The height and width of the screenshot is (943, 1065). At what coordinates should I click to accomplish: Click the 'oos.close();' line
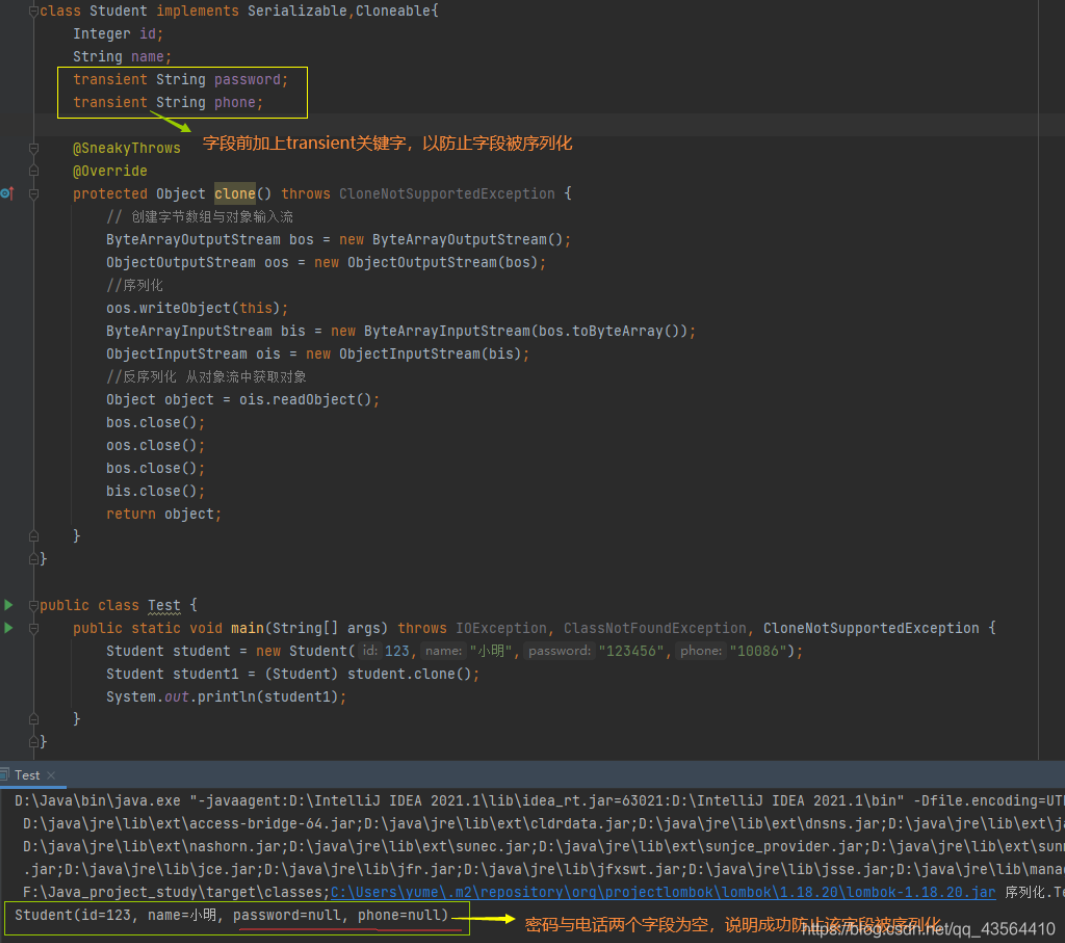point(156,446)
